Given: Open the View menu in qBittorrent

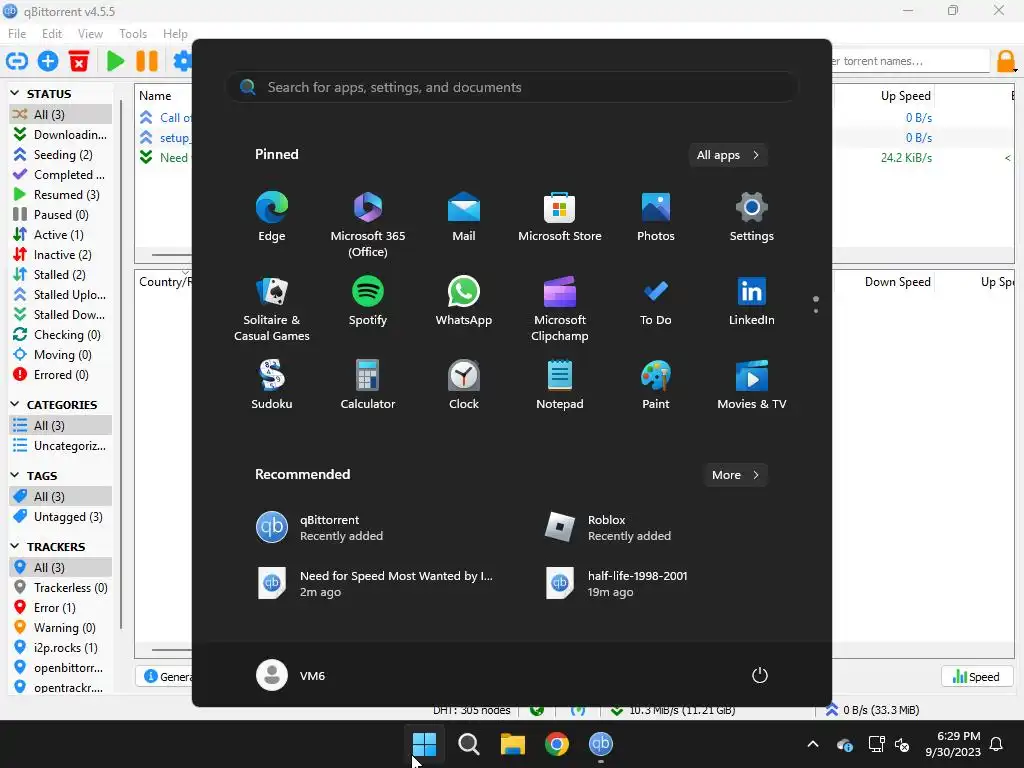Looking at the screenshot, I should [x=90, y=33].
